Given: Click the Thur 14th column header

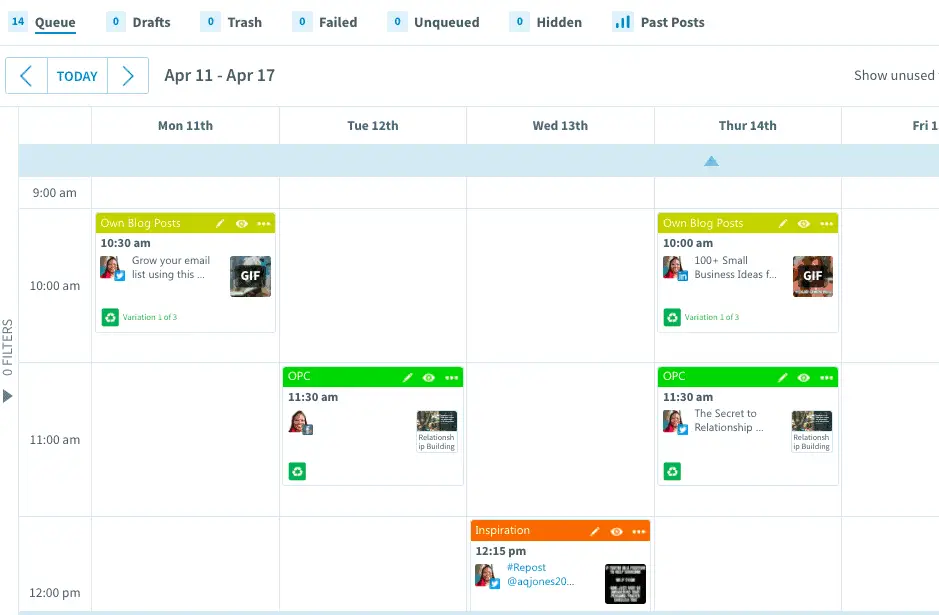Looking at the screenshot, I should (747, 126).
